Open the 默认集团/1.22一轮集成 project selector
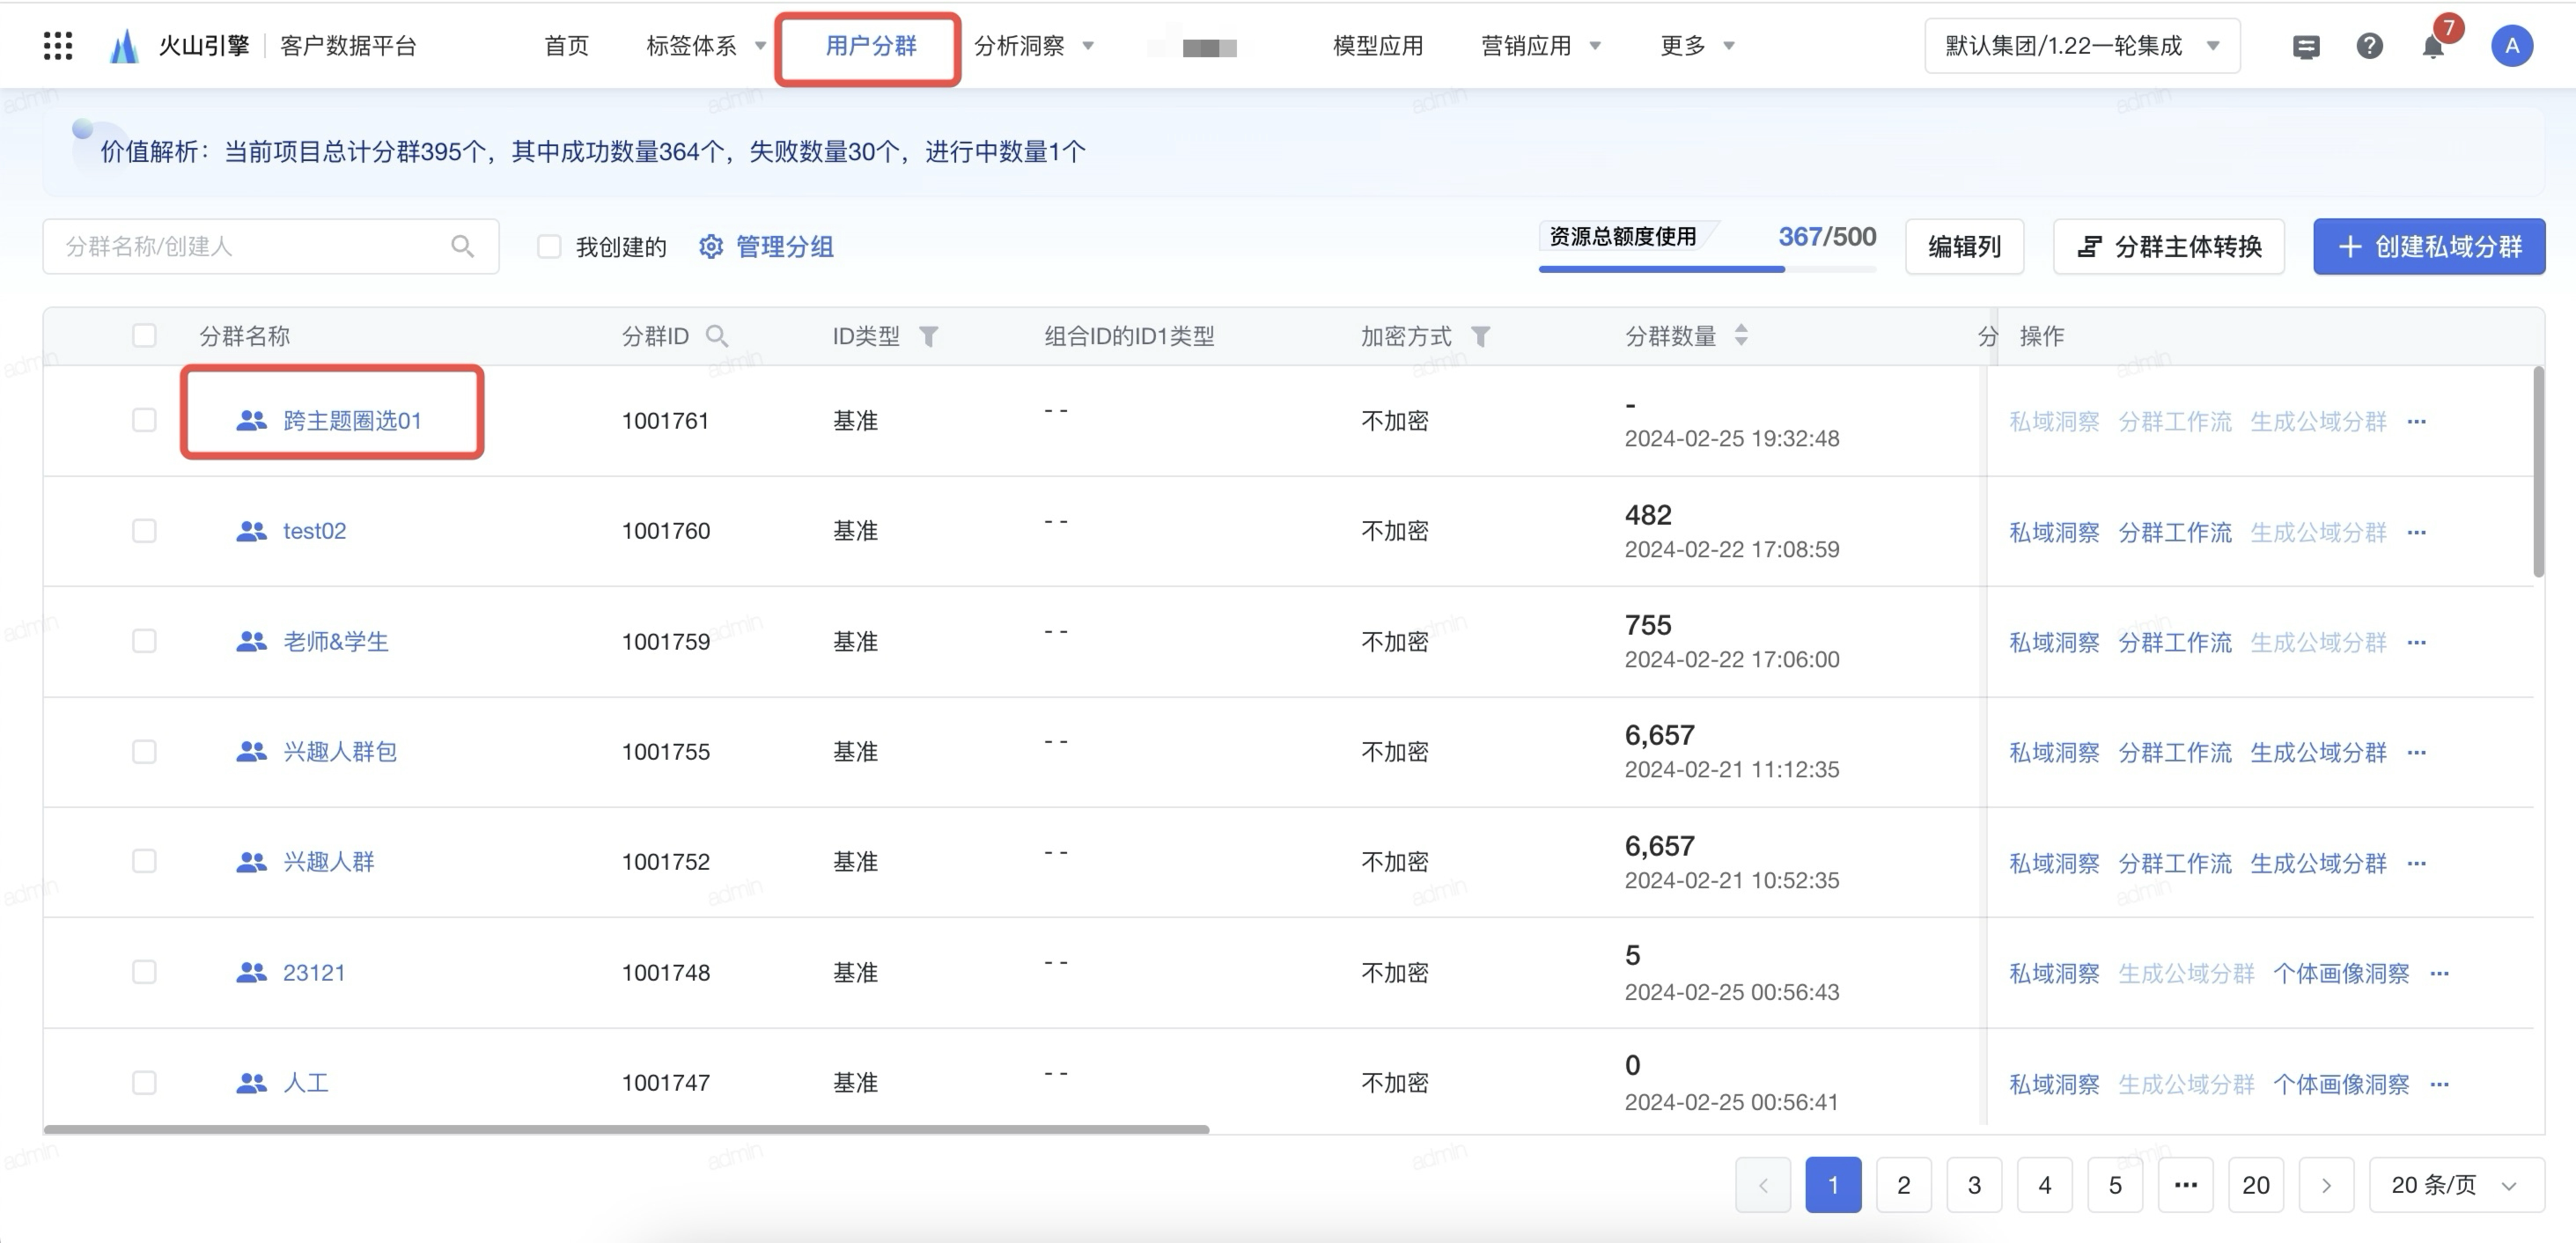 [2082, 46]
